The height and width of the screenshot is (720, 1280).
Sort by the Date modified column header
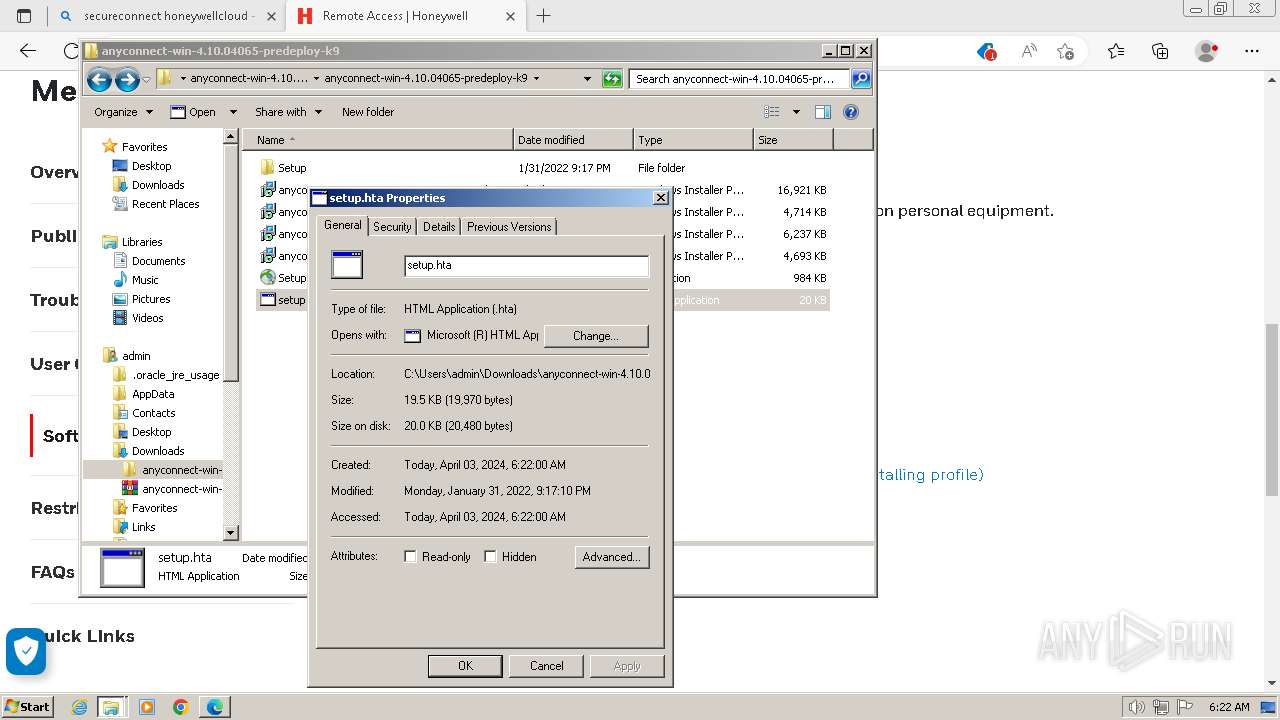(x=573, y=140)
